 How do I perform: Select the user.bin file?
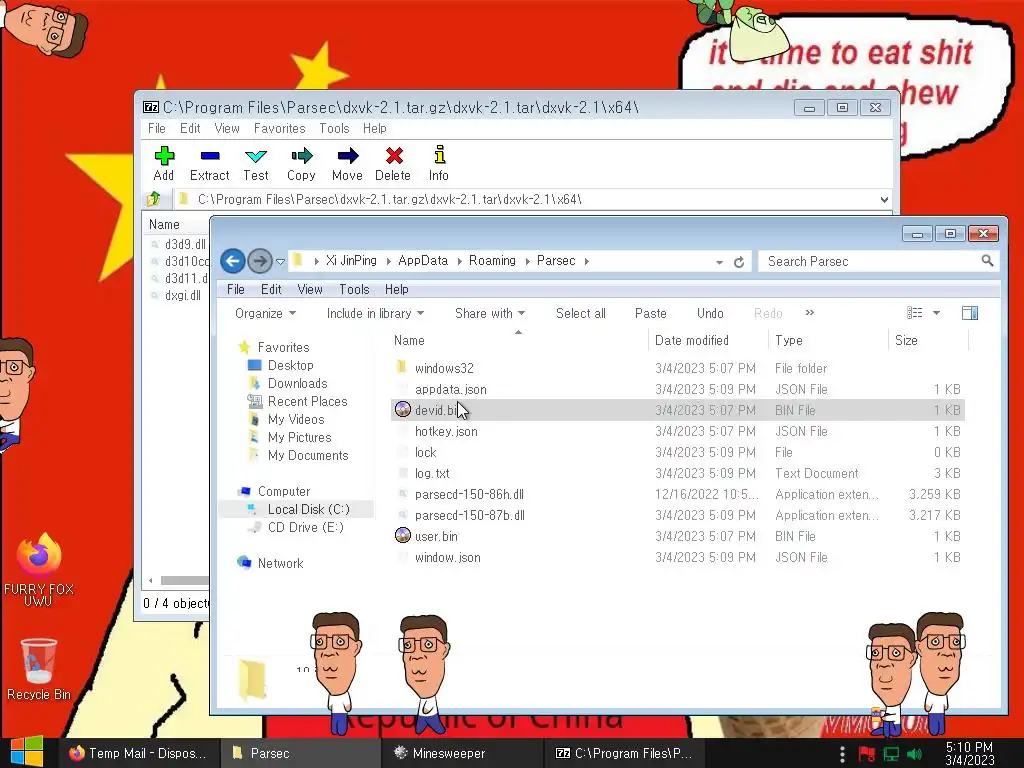(436, 536)
